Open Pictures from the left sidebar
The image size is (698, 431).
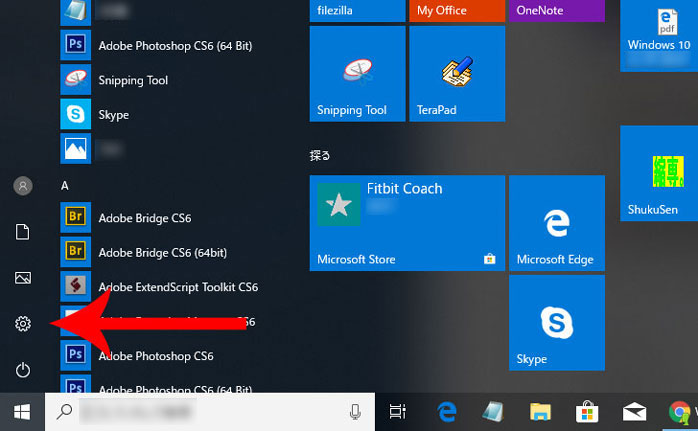click(x=23, y=278)
